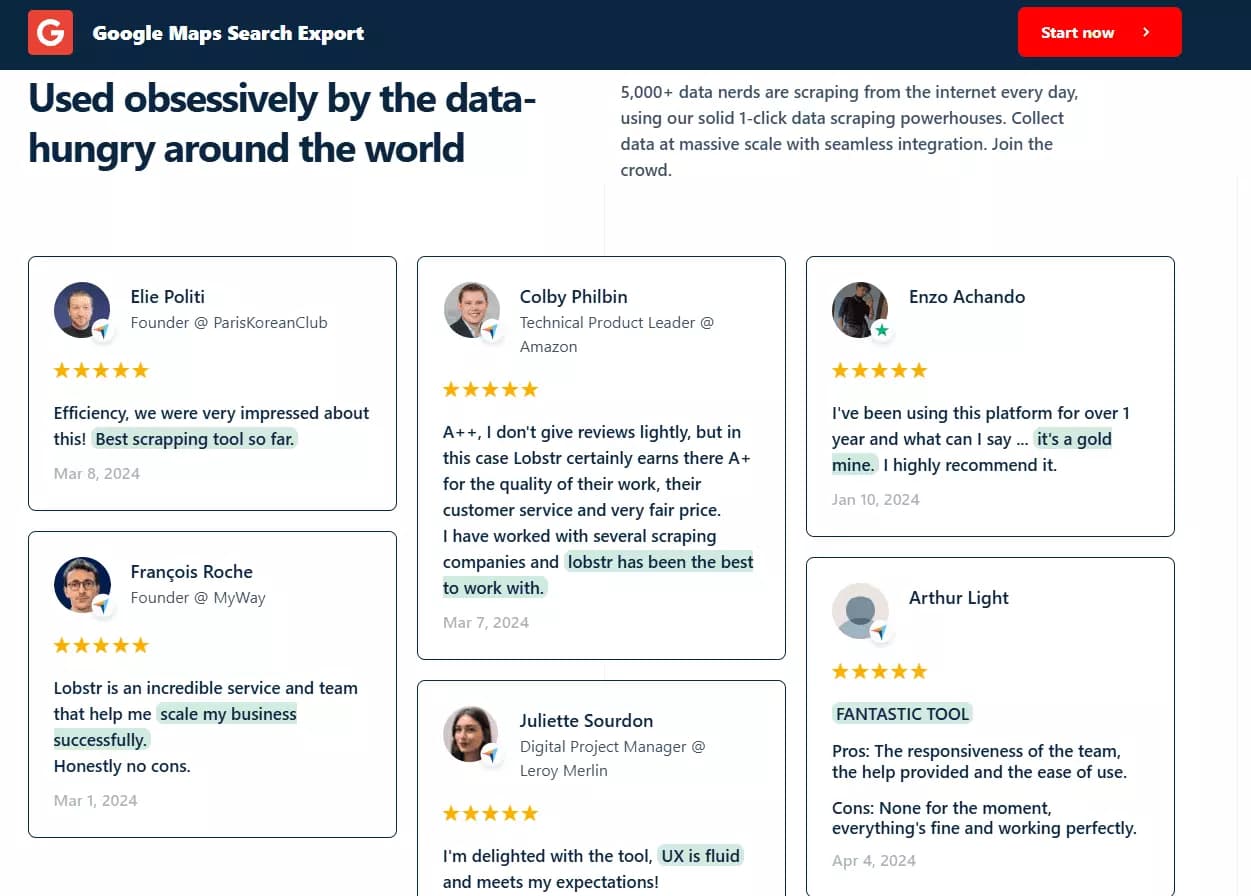Select the reviewer name Juliette Sourdon
Viewport: 1251px width, 896px height.
coord(586,721)
